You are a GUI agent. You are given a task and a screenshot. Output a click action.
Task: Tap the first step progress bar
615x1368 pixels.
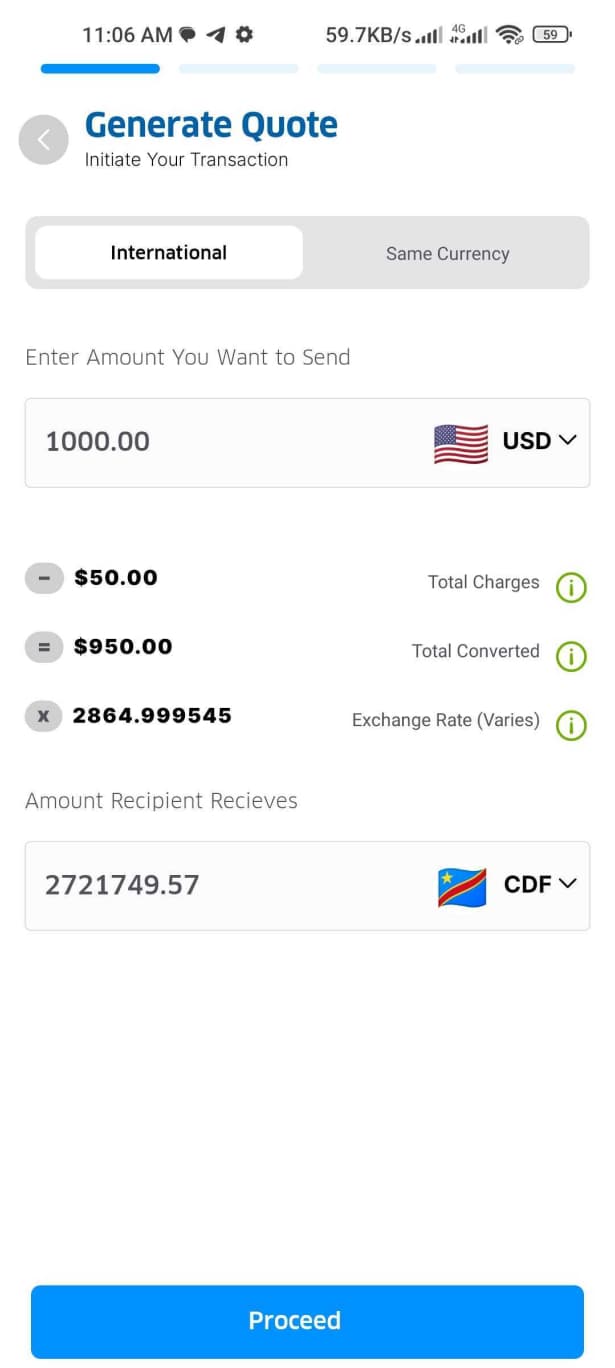pyautogui.click(x=99, y=68)
